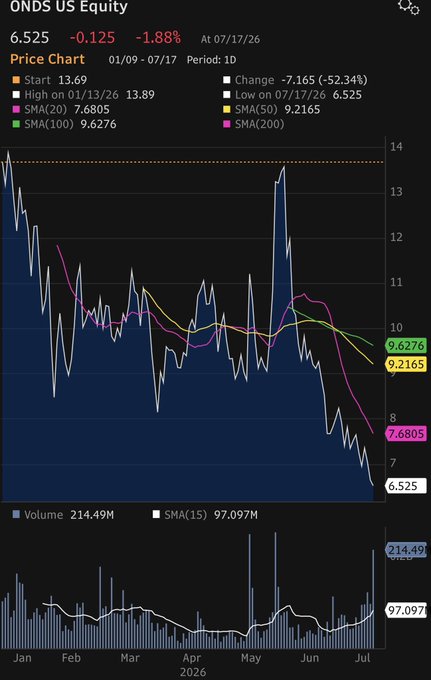Click the 214.49 volume axis tag
This screenshot has width=431, height=680.
coord(406,550)
